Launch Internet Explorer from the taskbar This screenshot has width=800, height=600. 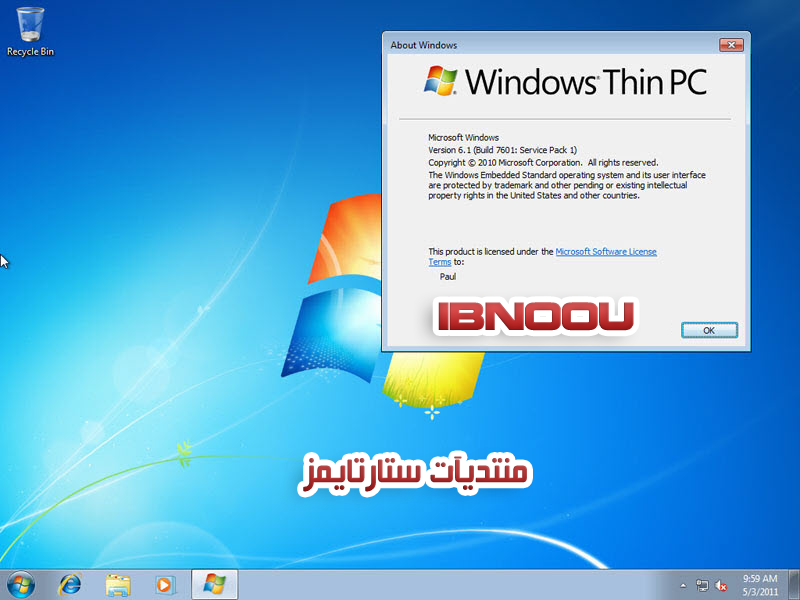click(70, 585)
